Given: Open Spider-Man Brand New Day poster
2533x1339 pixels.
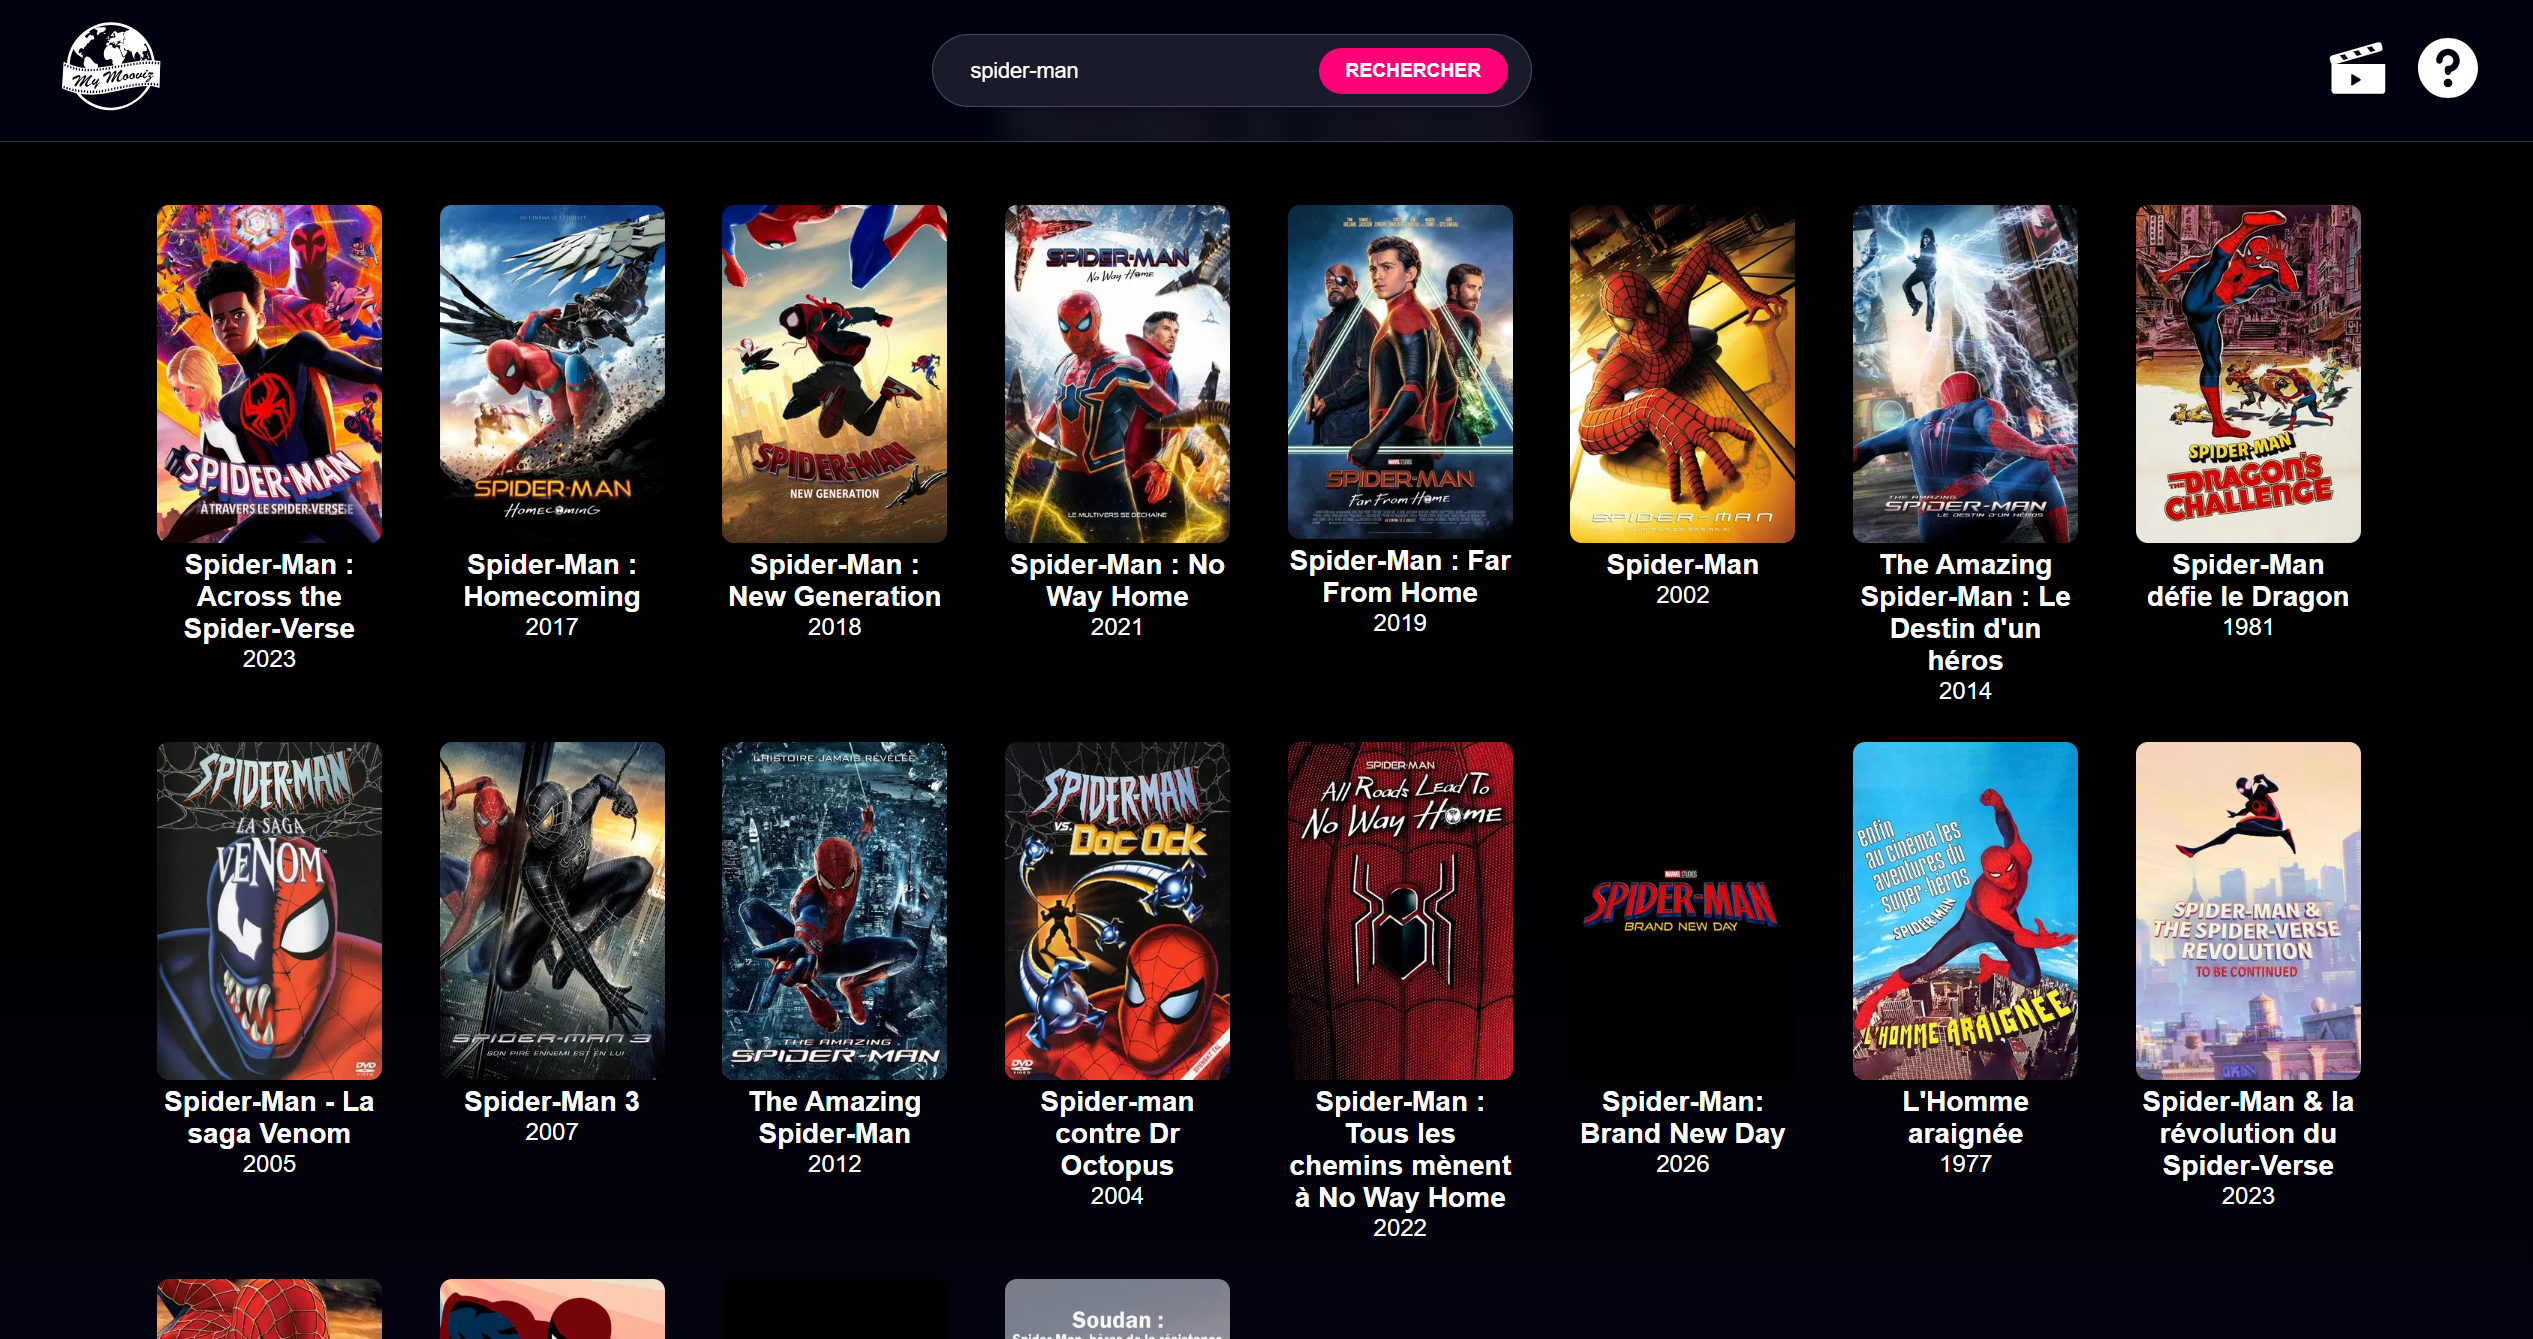Looking at the screenshot, I should click(x=1682, y=911).
